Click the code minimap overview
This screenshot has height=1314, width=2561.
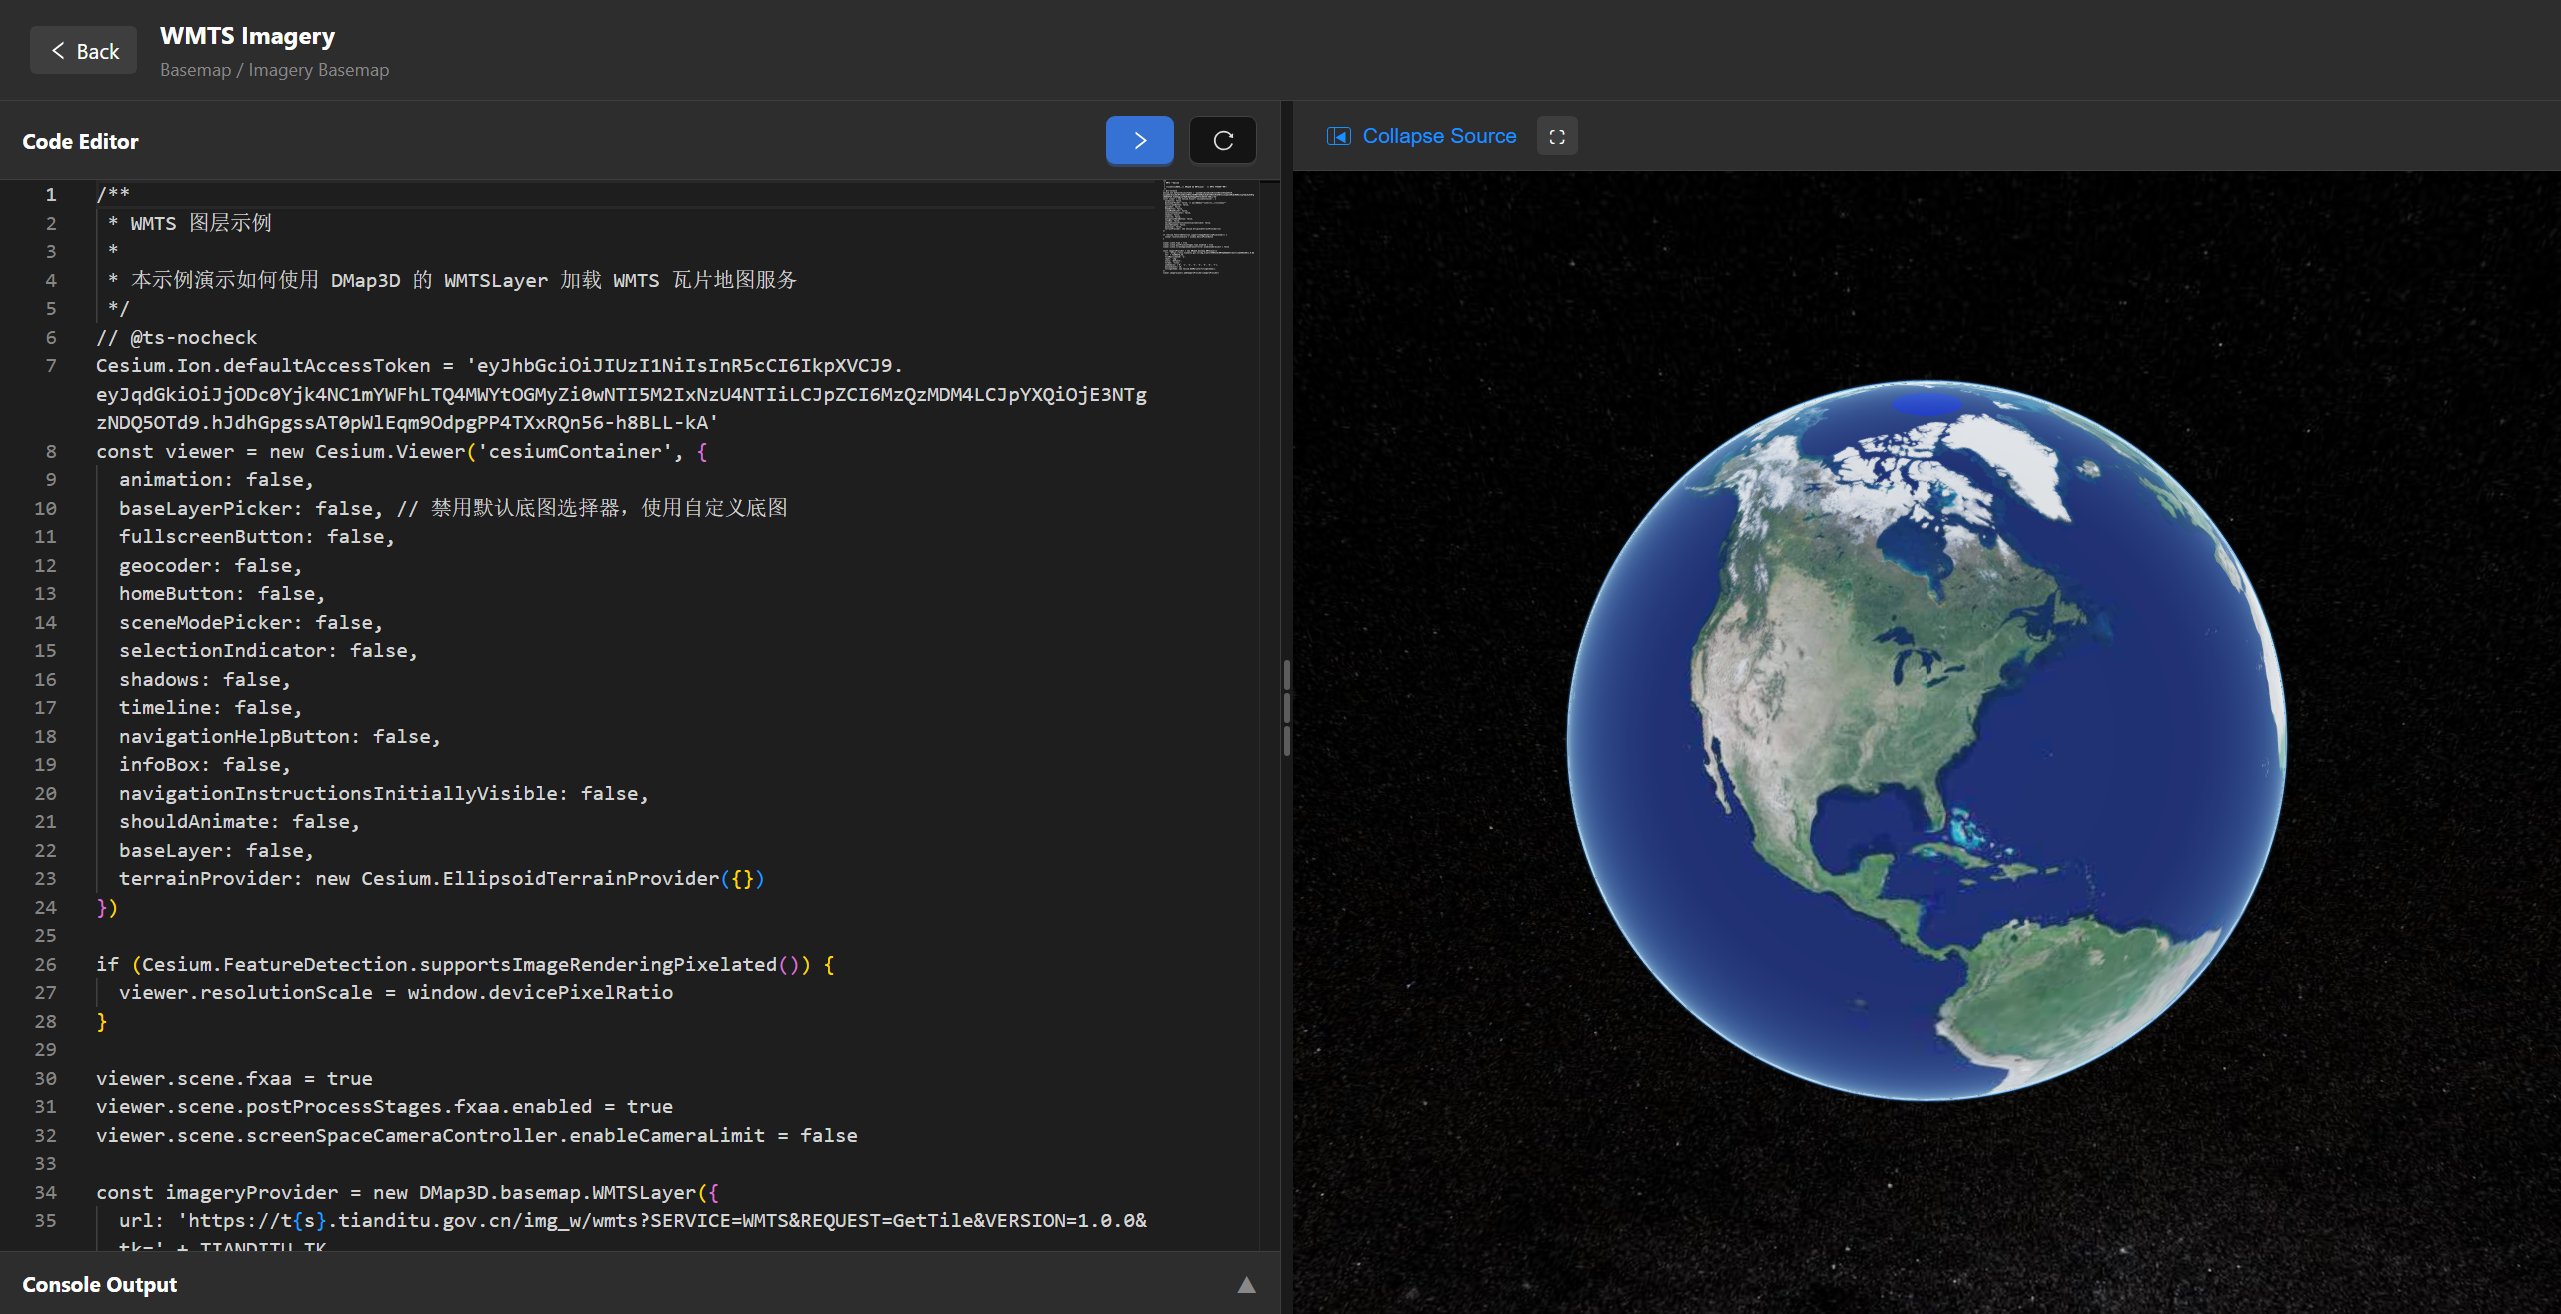tap(1208, 227)
